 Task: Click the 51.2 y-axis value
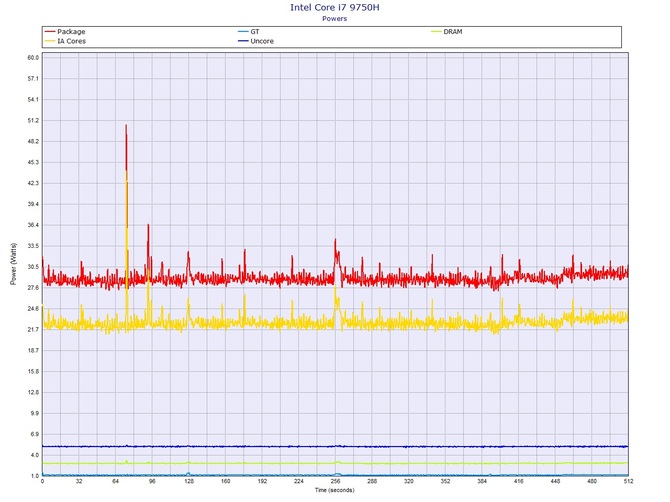pos(33,120)
